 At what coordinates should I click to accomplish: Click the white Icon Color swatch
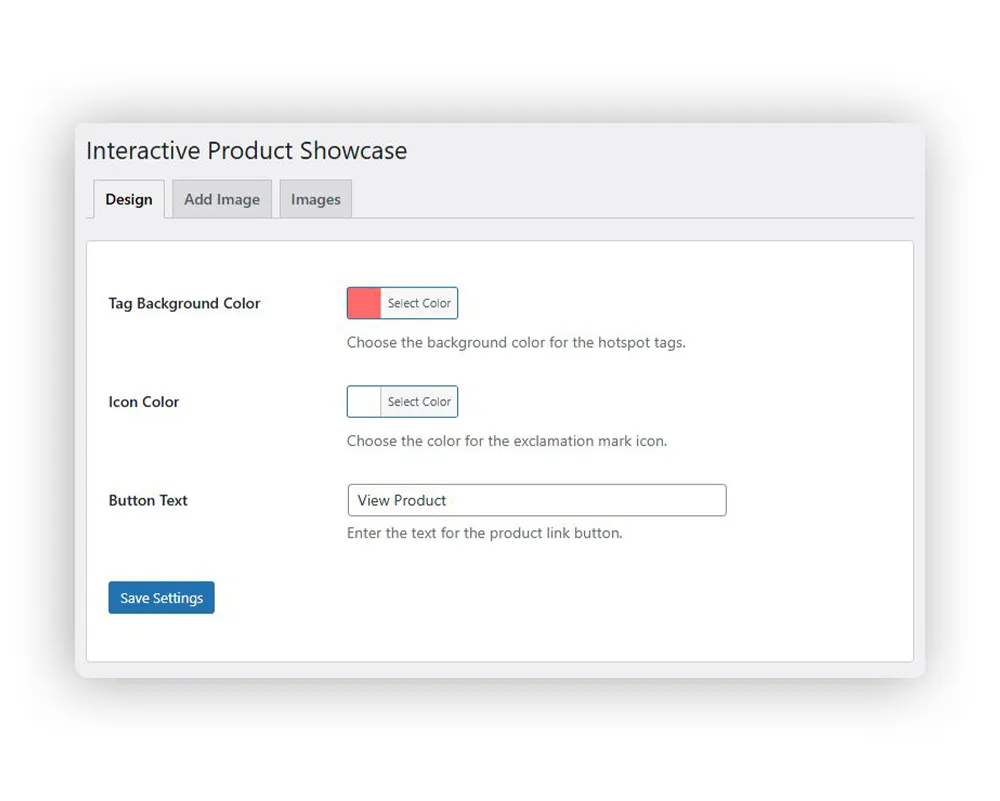pos(364,402)
